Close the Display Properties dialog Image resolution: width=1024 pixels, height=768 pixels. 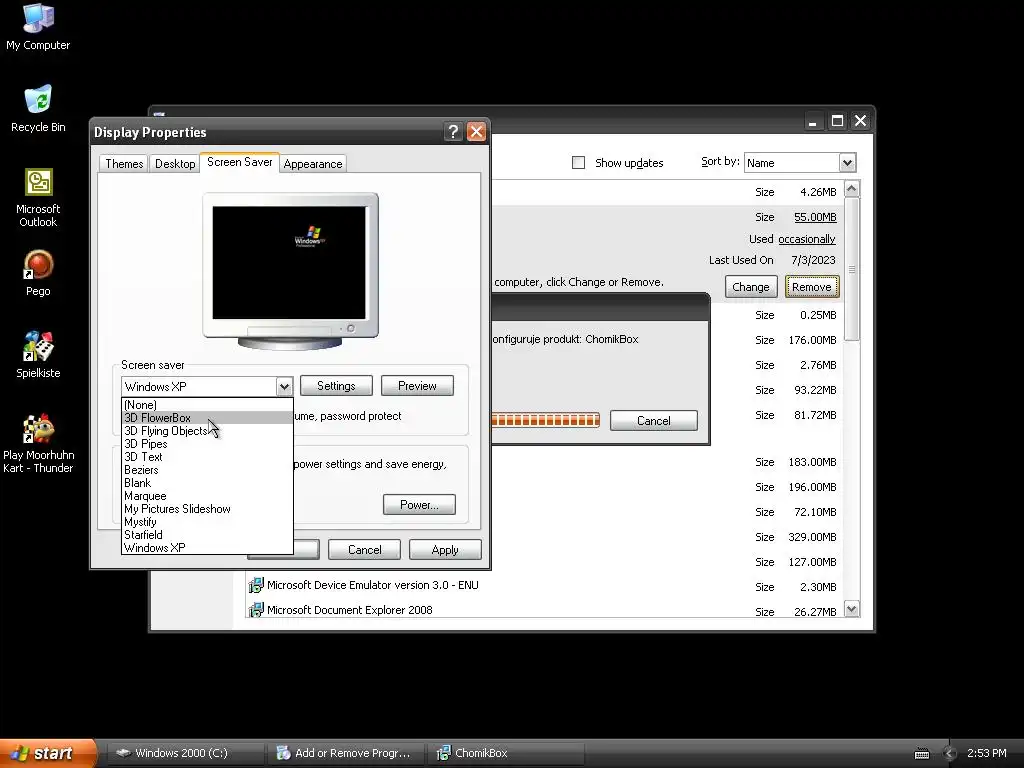point(477,132)
